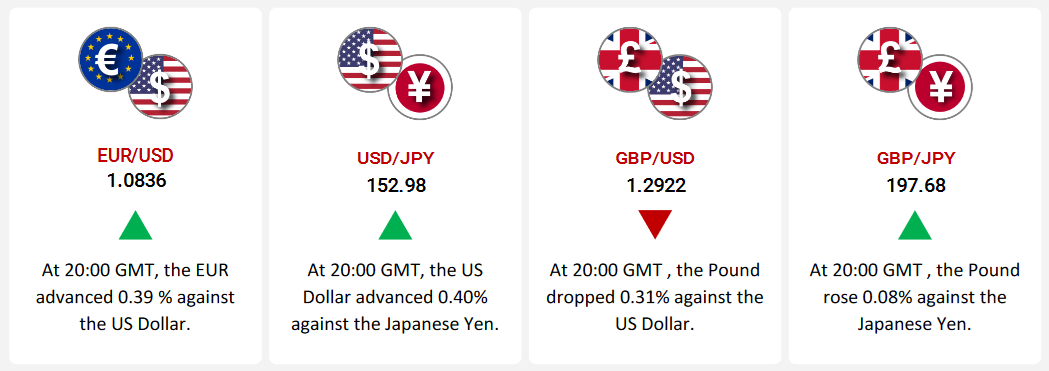1049x371 pixels.
Task: Click the US dollar coin in EUR/USD card
Action: point(160,86)
